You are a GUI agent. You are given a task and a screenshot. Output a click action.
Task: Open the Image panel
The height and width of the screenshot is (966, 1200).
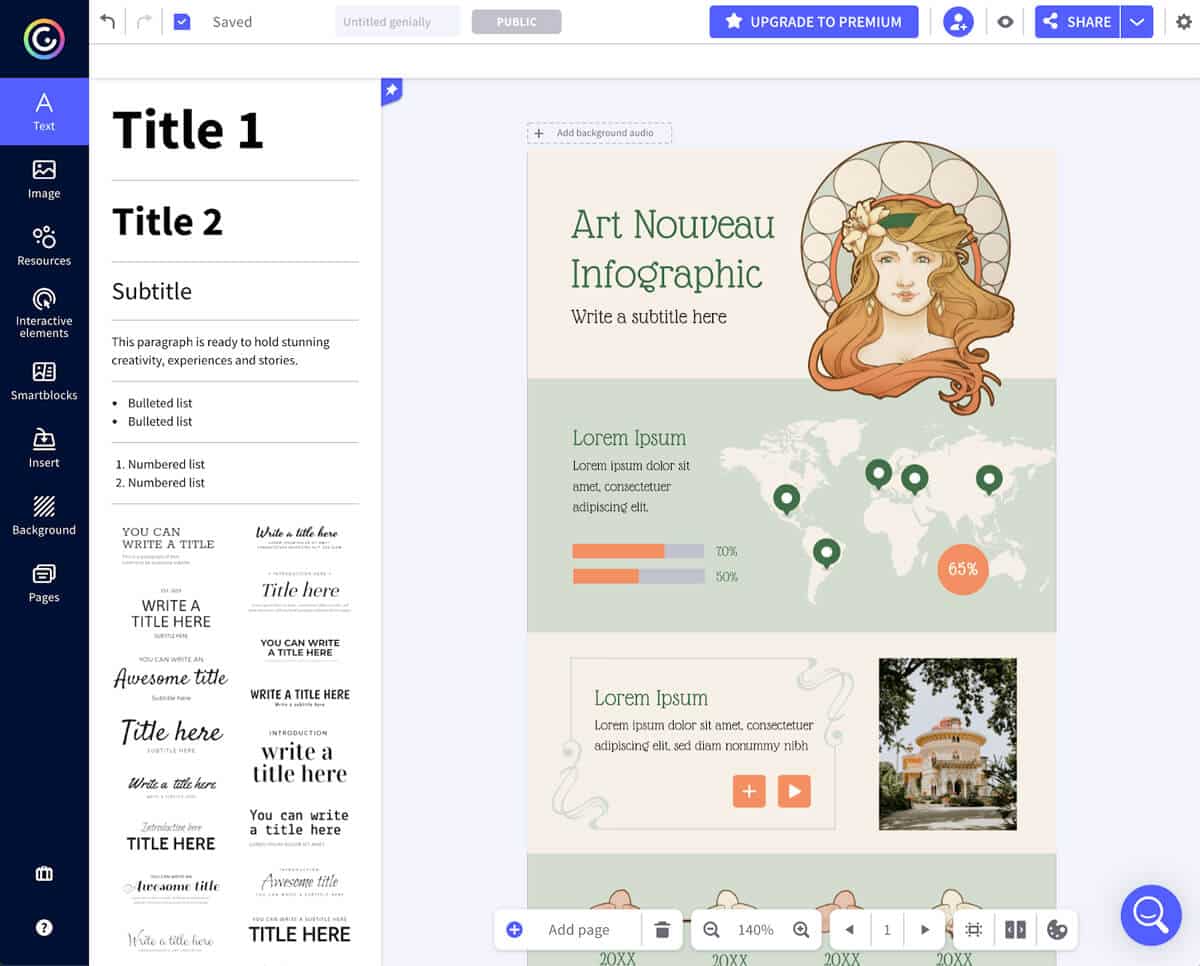click(x=44, y=179)
